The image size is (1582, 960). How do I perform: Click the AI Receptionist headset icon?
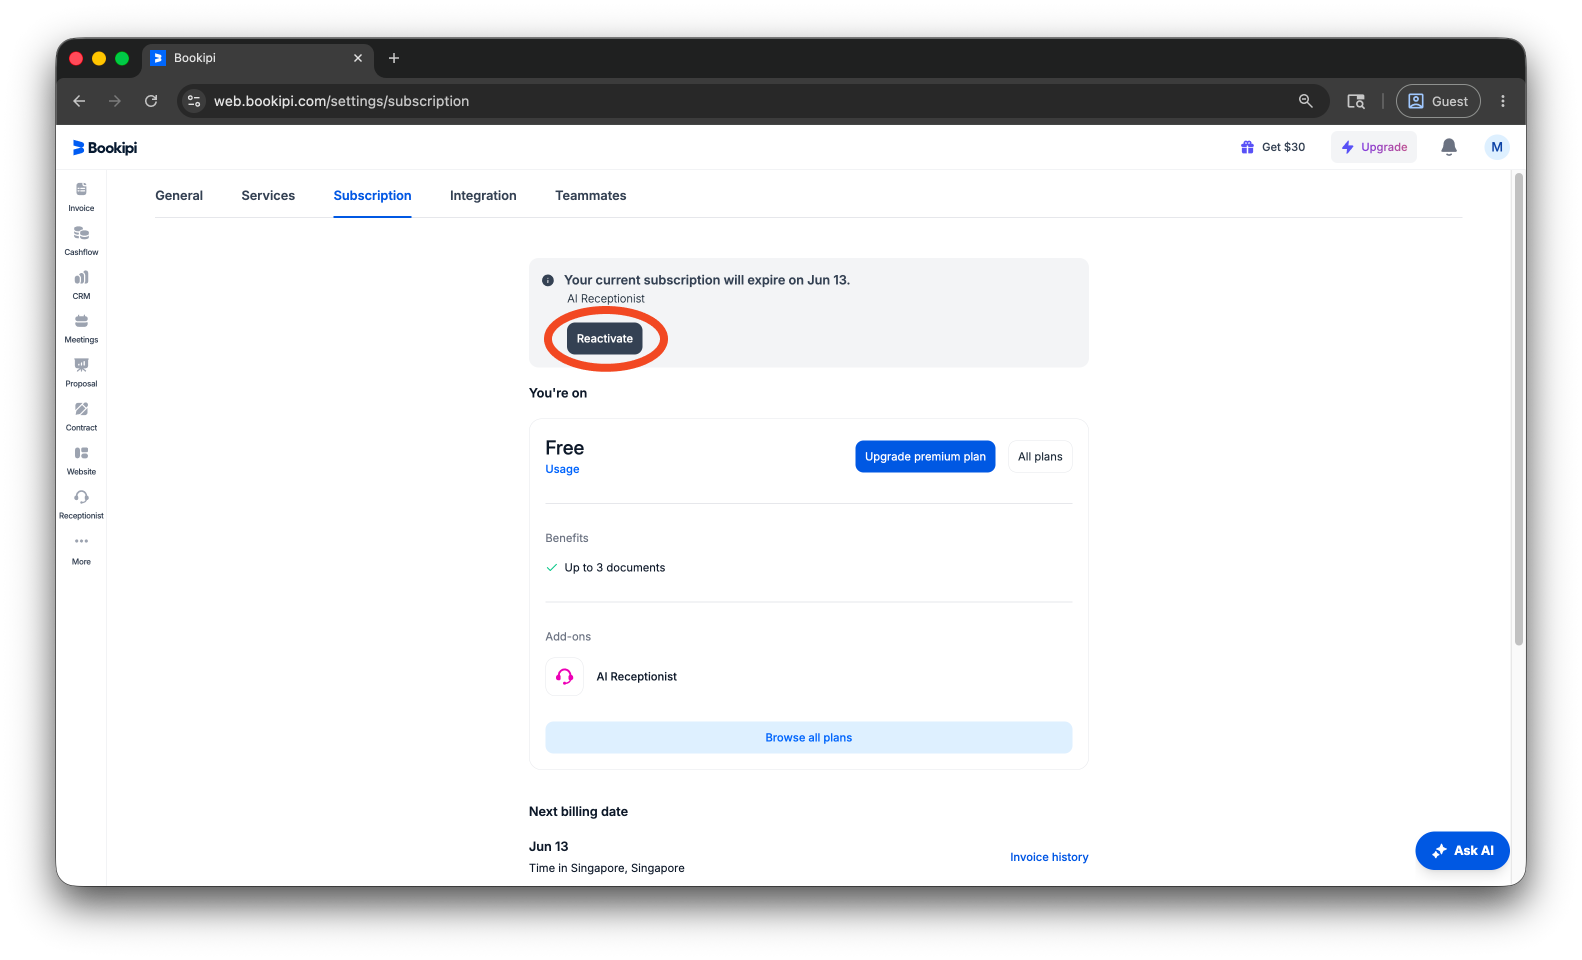point(564,677)
